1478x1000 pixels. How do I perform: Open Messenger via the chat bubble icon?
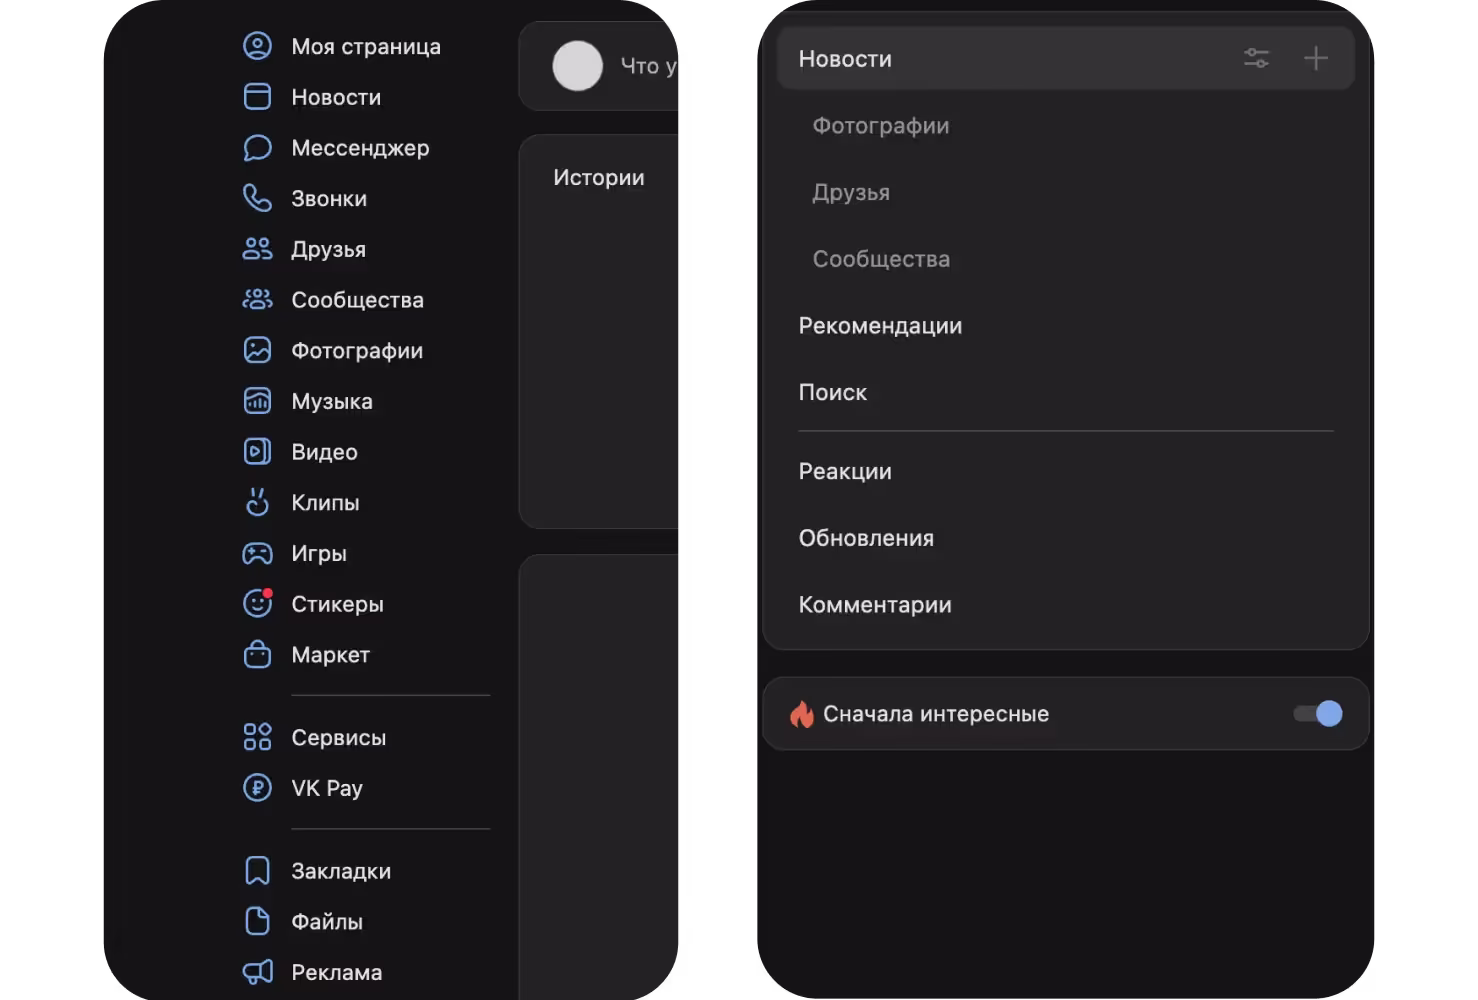click(x=257, y=148)
